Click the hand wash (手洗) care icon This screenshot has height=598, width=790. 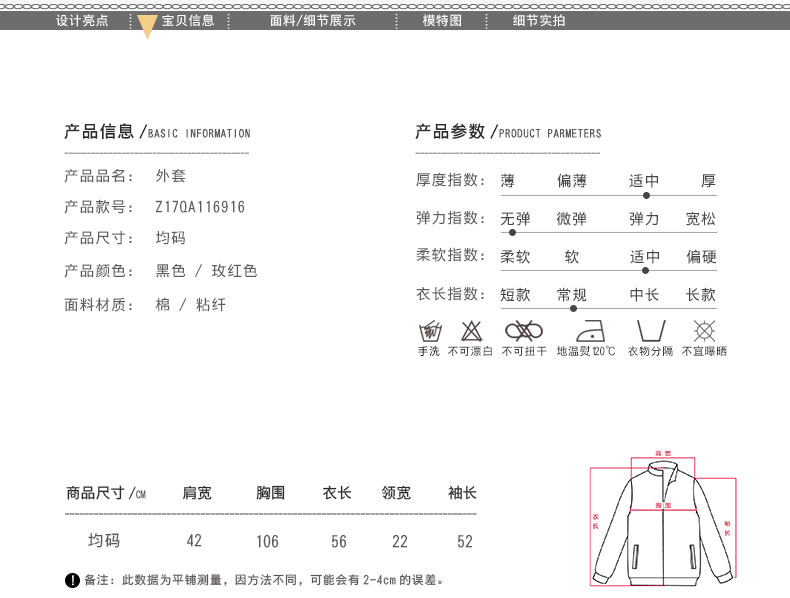(x=429, y=331)
